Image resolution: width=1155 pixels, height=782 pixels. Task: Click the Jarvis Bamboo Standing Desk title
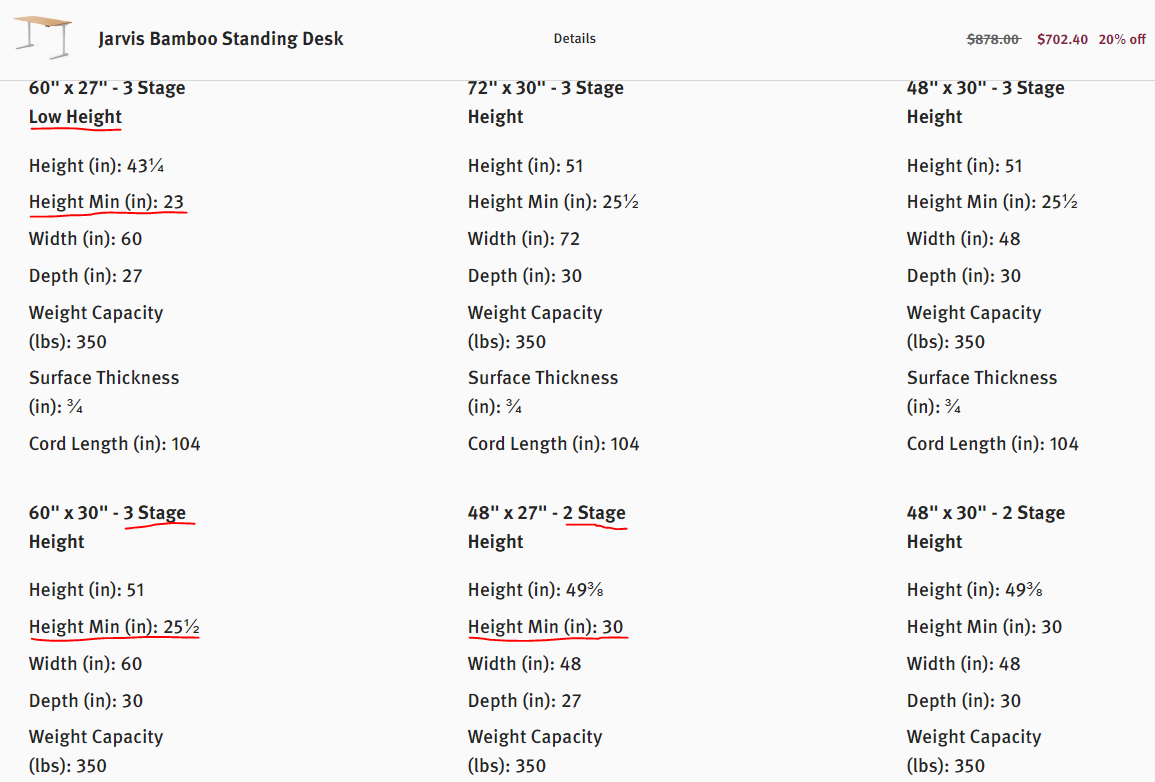pyautogui.click(x=221, y=39)
